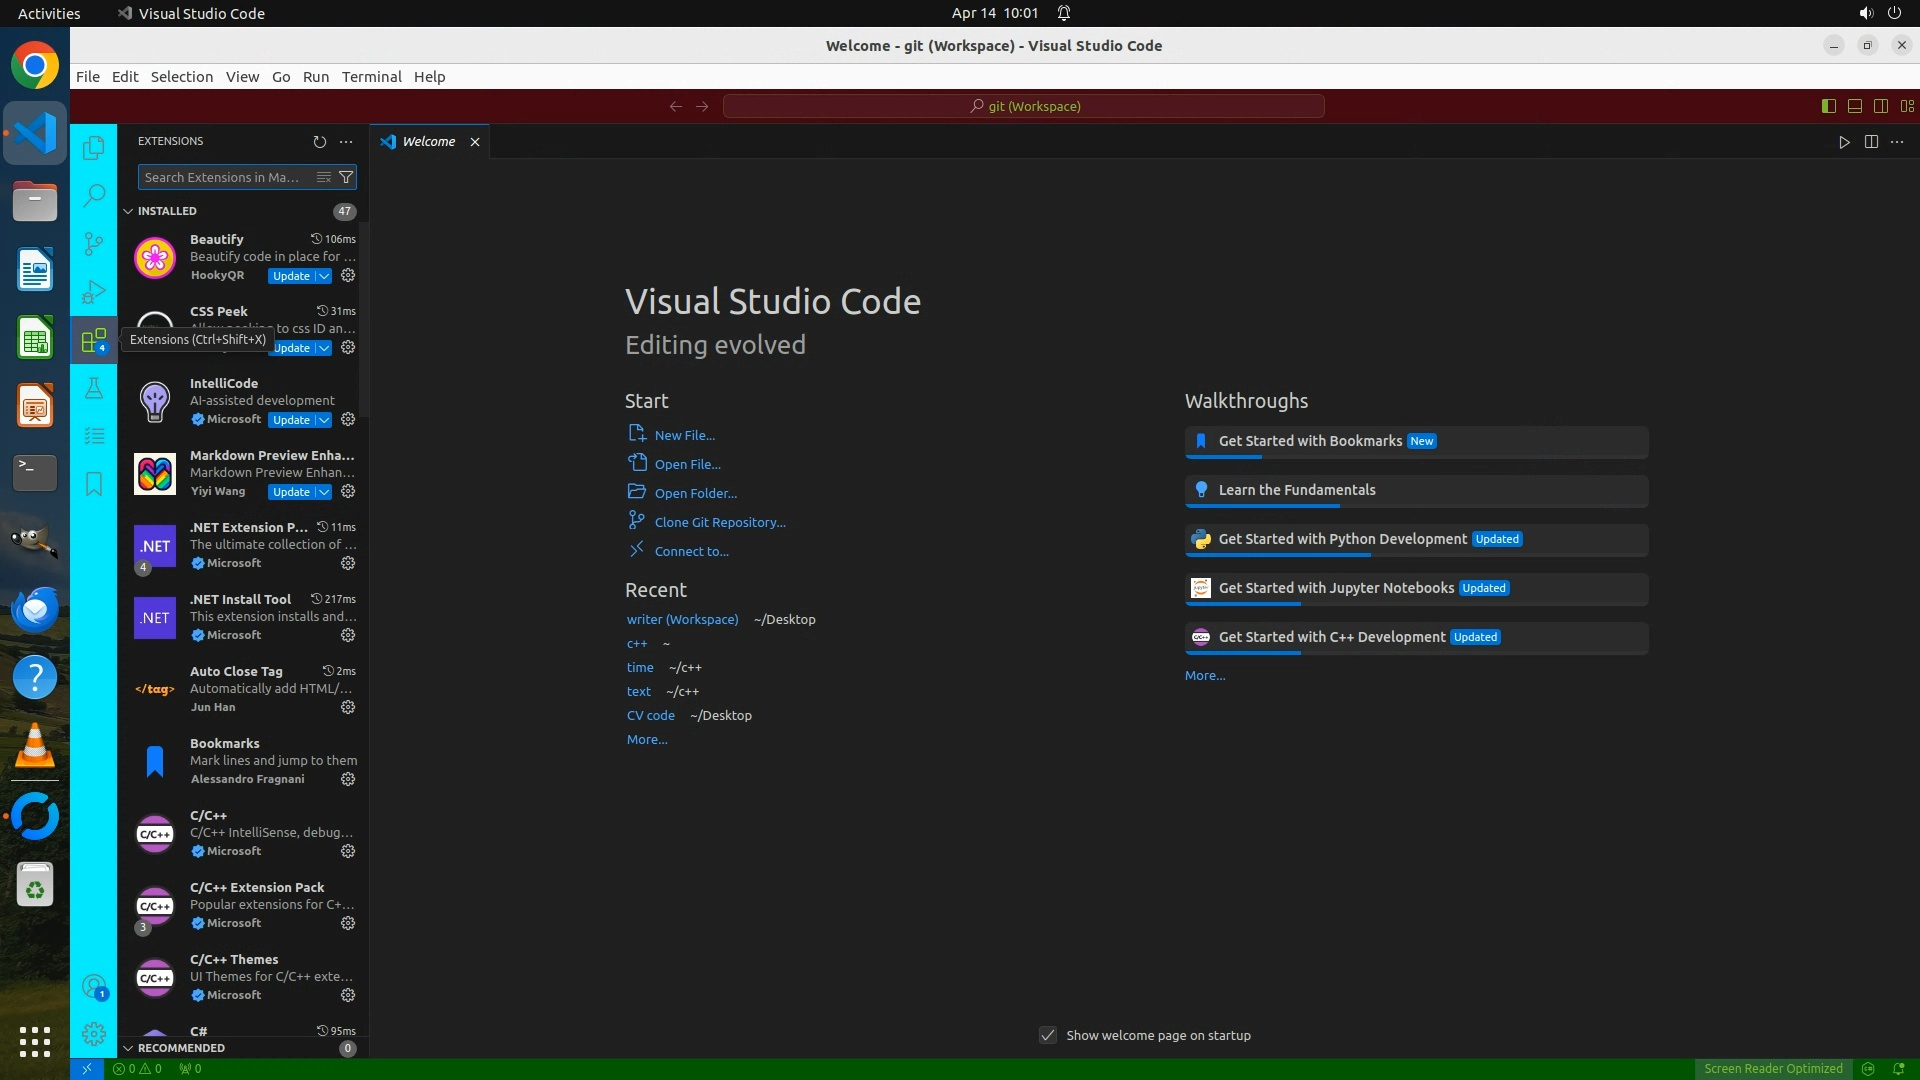1920x1080 pixels.
Task: Update the IntelliCode extension
Action: [291, 420]
